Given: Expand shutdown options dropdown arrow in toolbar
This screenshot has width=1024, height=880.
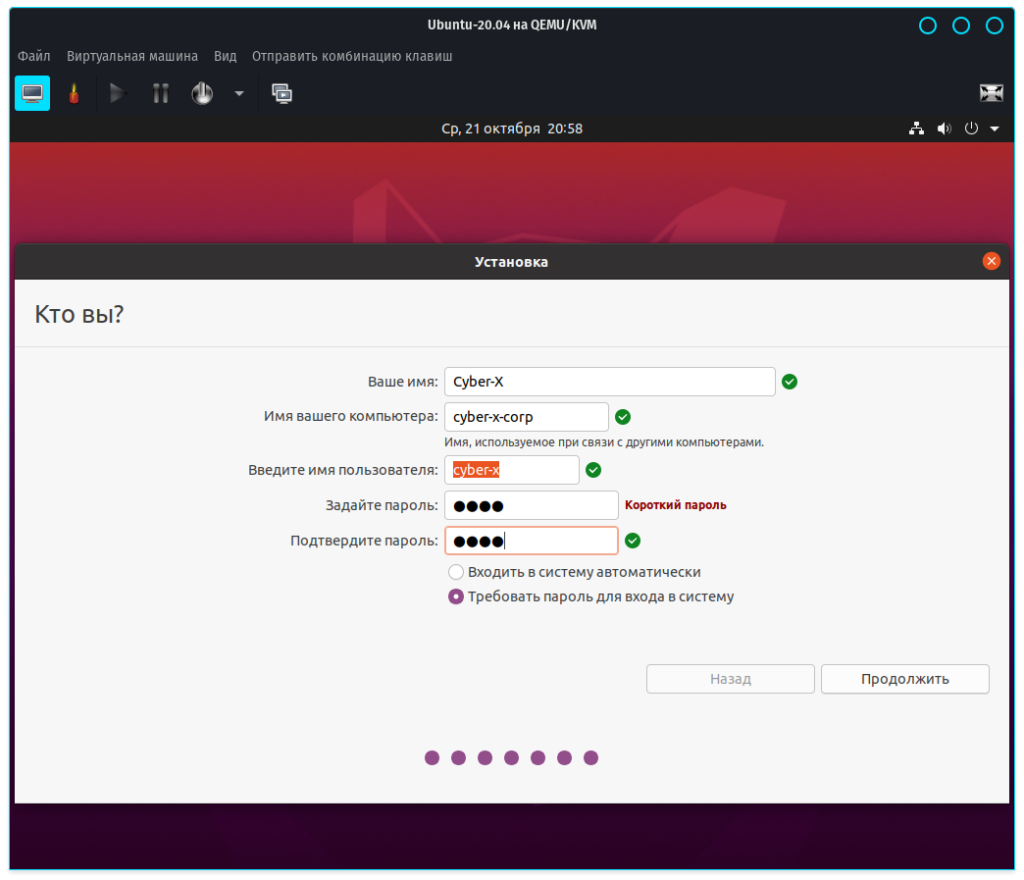Looking at the screenshot, I should (x=239, y=93).
